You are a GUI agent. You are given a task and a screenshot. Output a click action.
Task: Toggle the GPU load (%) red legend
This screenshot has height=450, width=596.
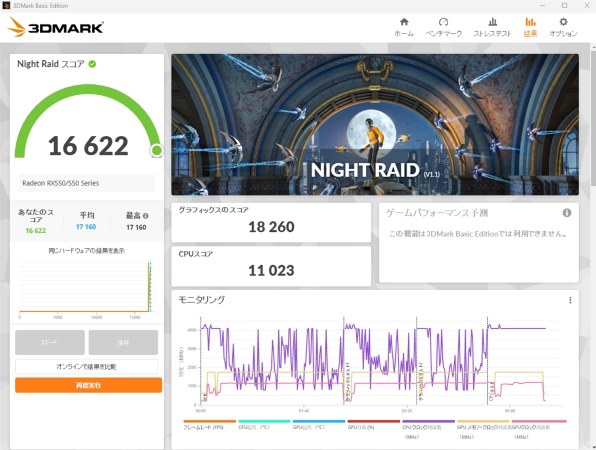[x=374, y=425]
